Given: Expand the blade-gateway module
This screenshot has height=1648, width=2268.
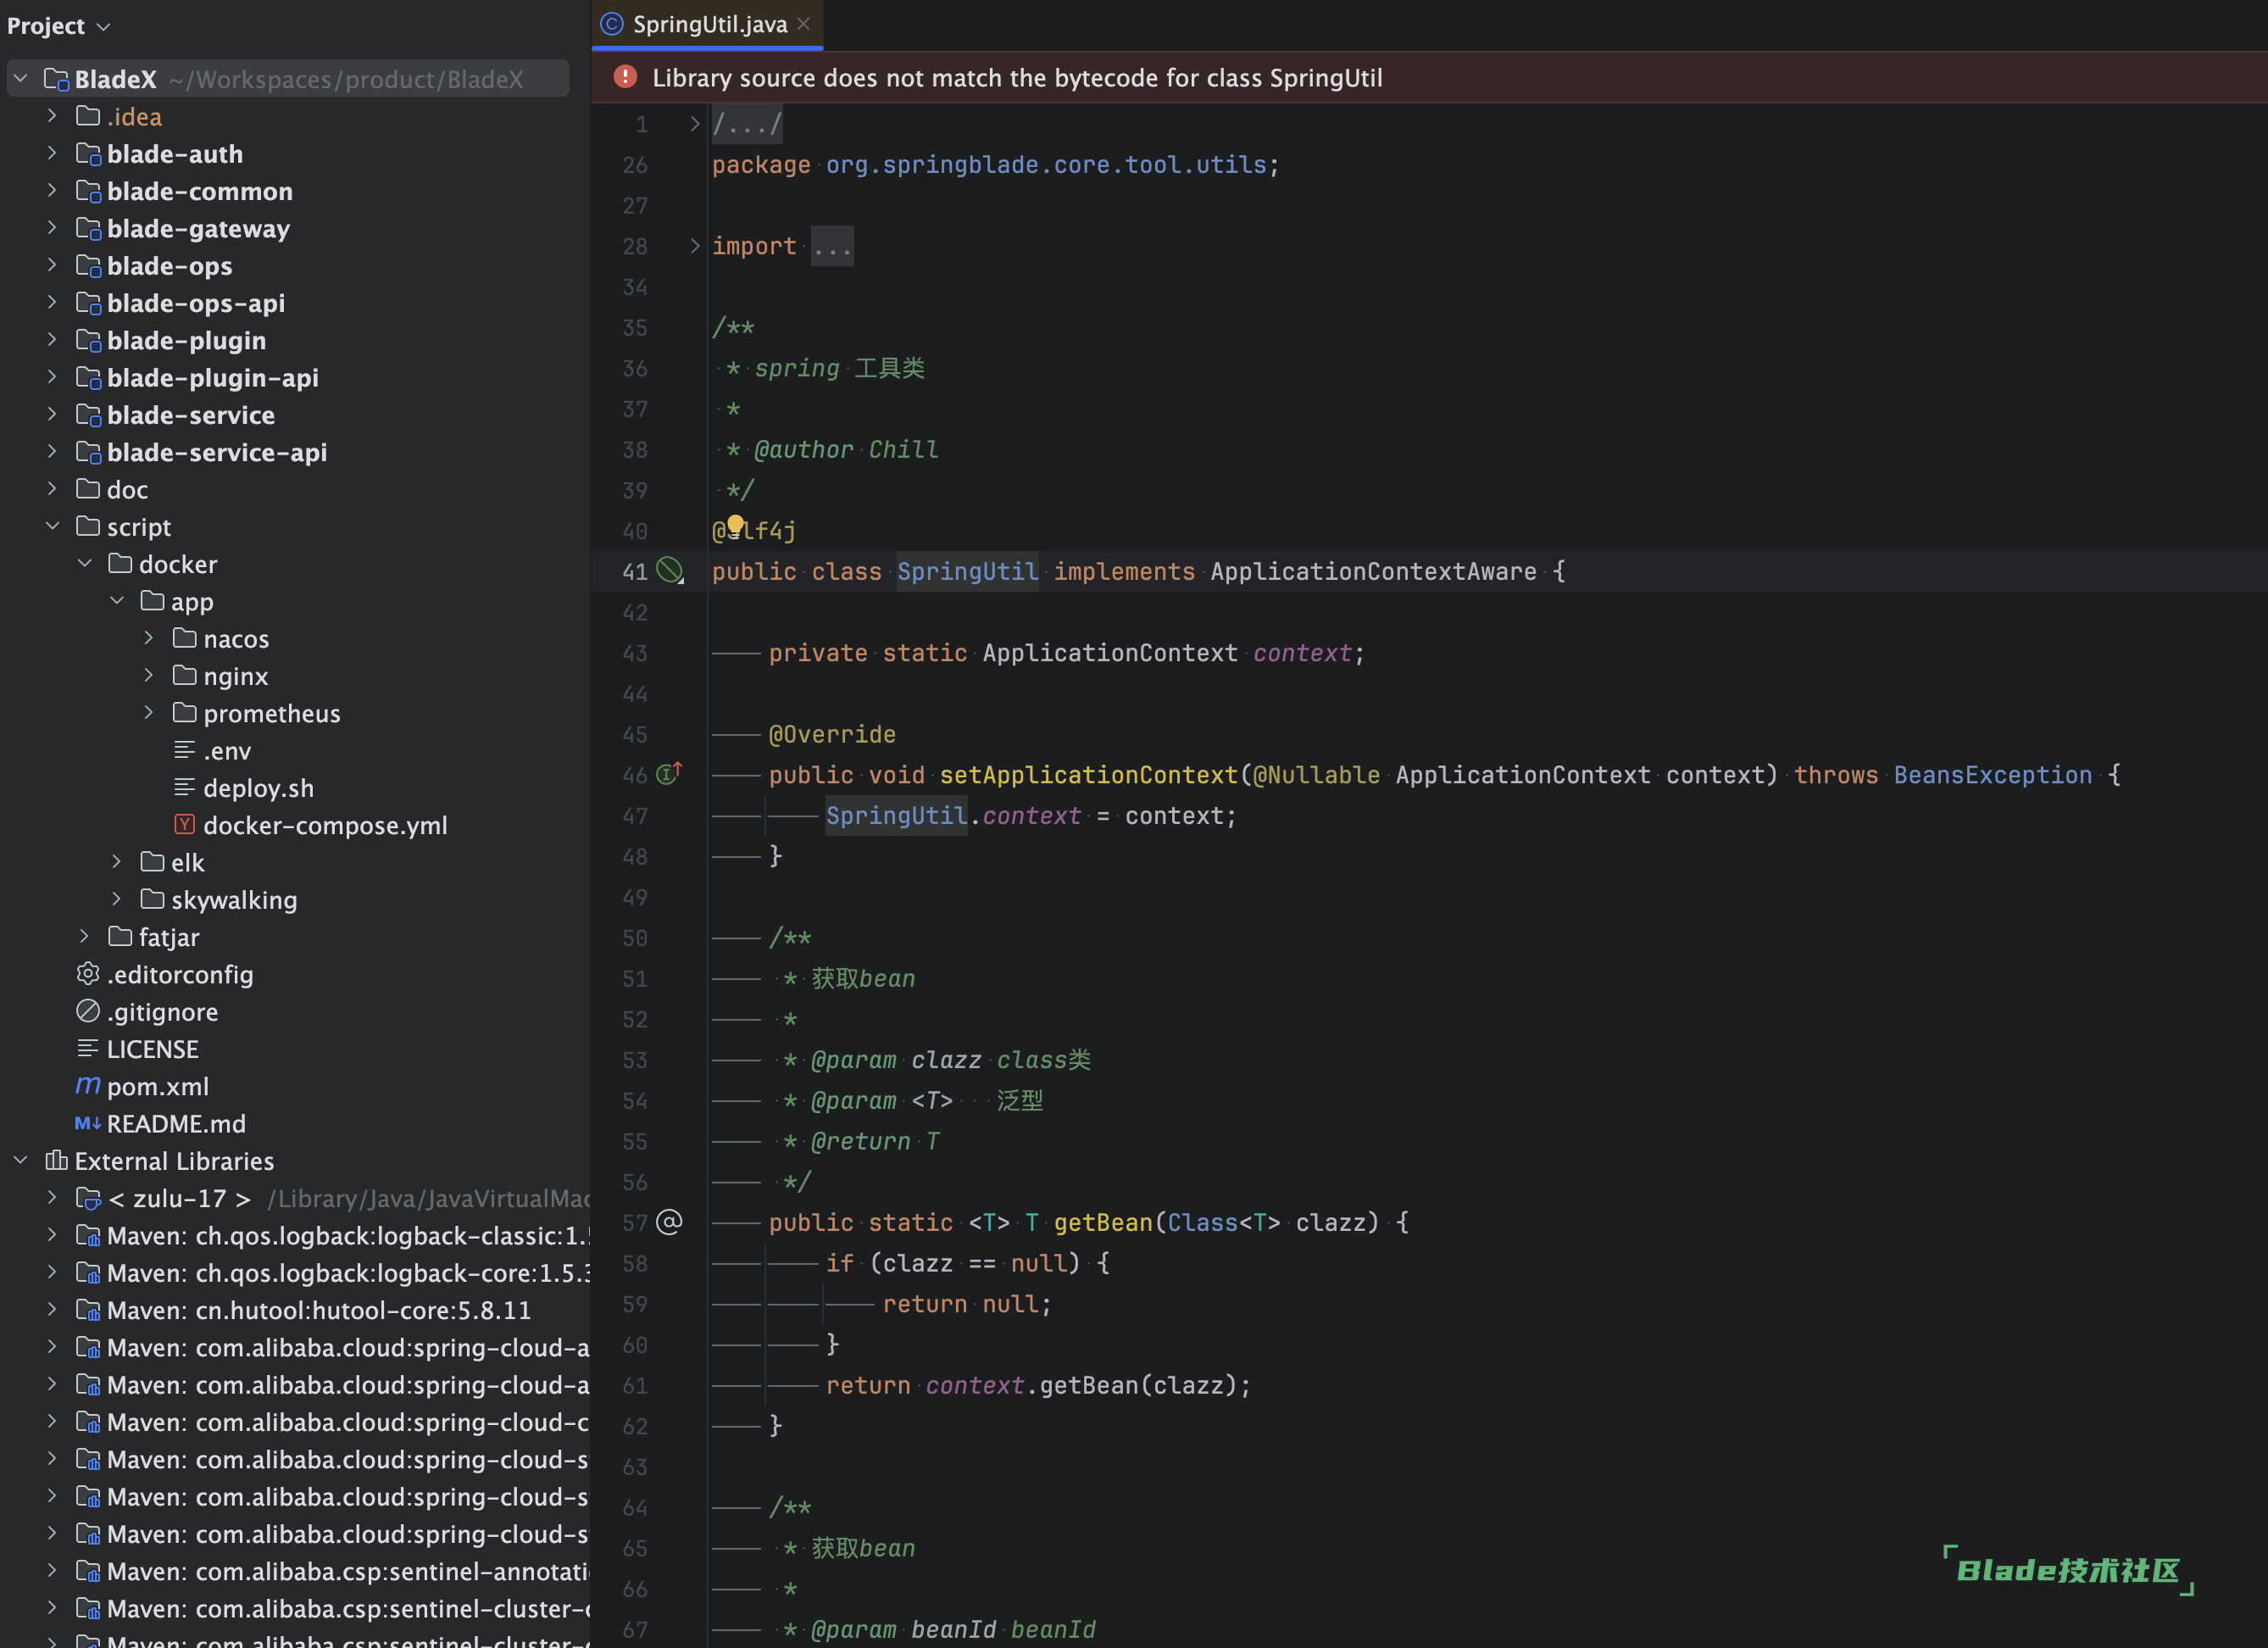Looking at the screenshot, I should coord(52,228).
